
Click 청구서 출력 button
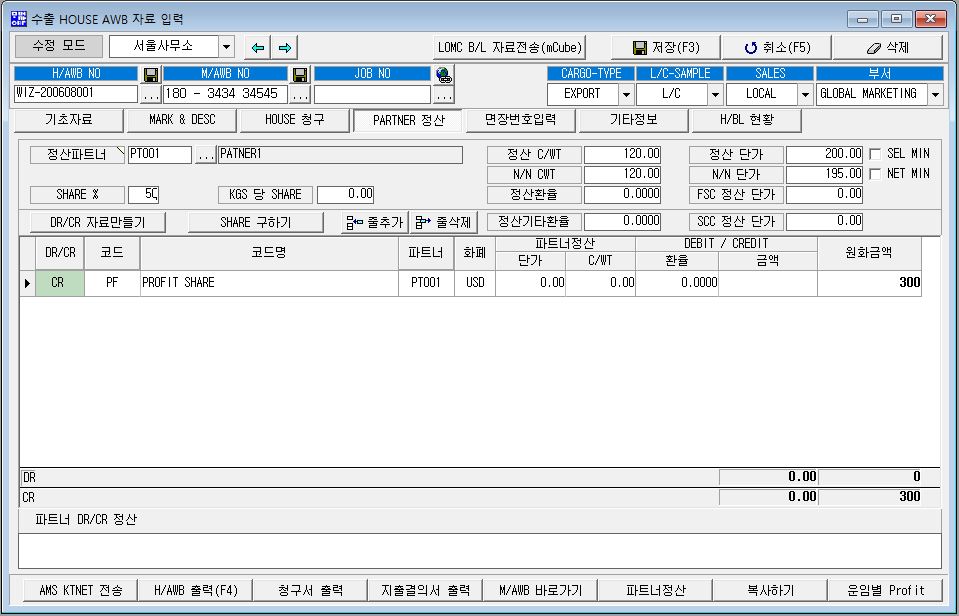pyautogui.click(x=311, y=590)
